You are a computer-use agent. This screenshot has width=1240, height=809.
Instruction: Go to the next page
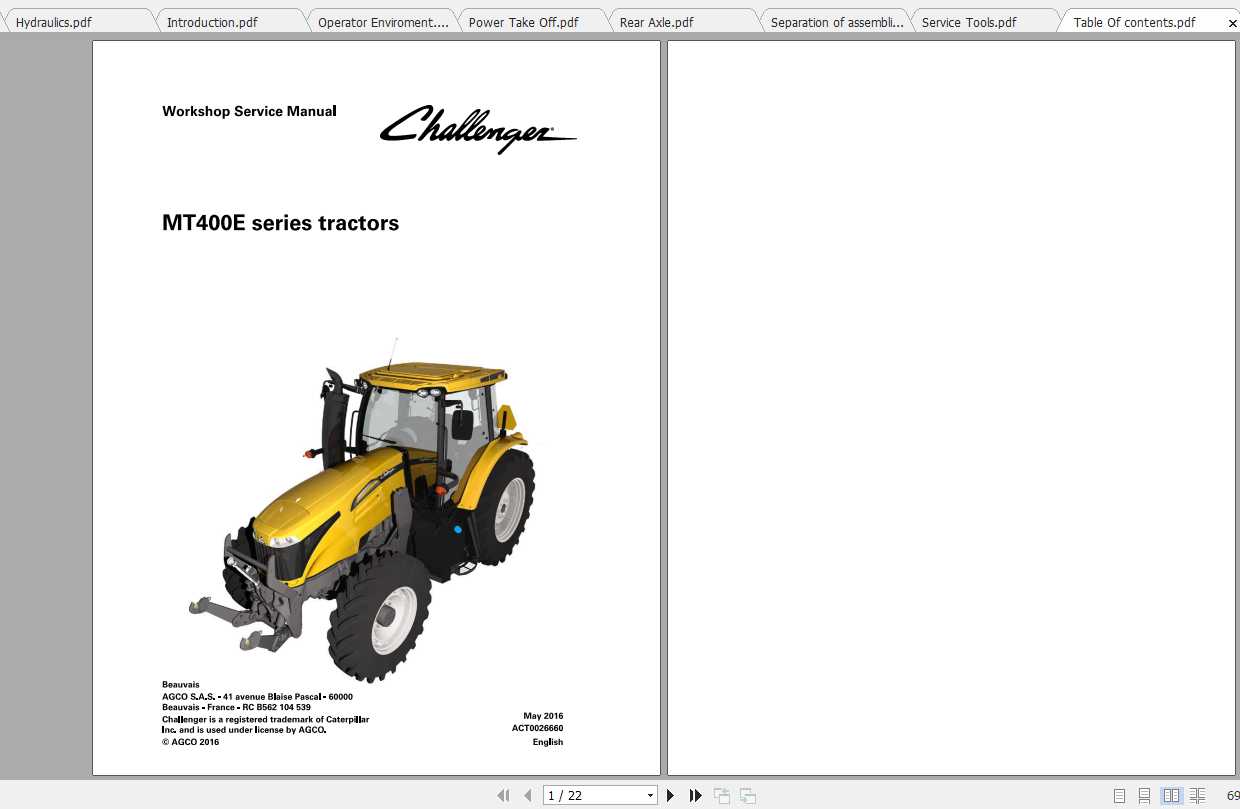pos(671,796)
